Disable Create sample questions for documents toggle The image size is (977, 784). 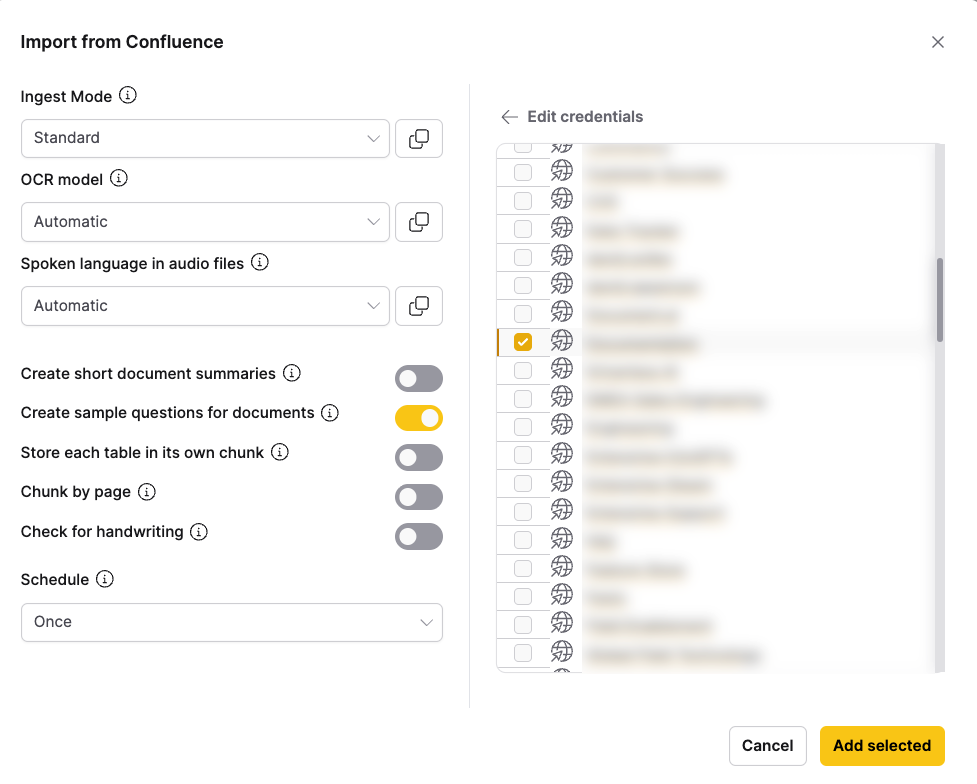[418, 418]
